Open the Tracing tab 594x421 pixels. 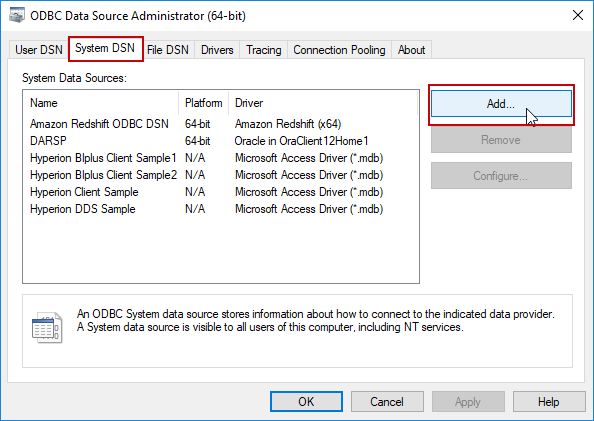point(264,50)
